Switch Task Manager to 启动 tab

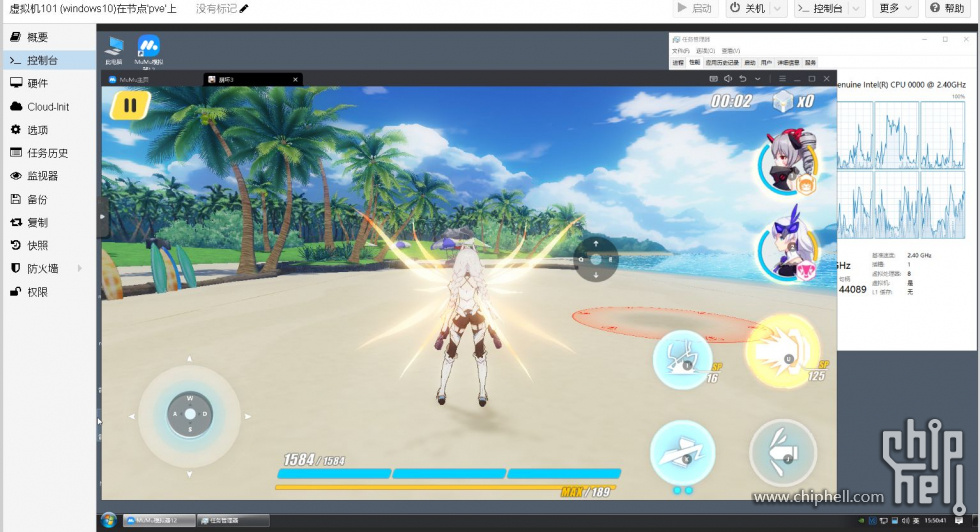click(750, 63)
